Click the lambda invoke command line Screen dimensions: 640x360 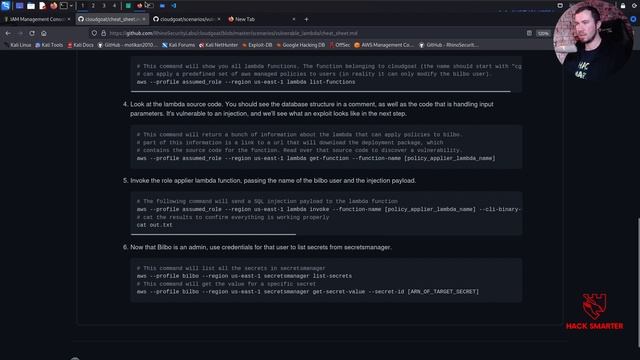tap(329, 209)
